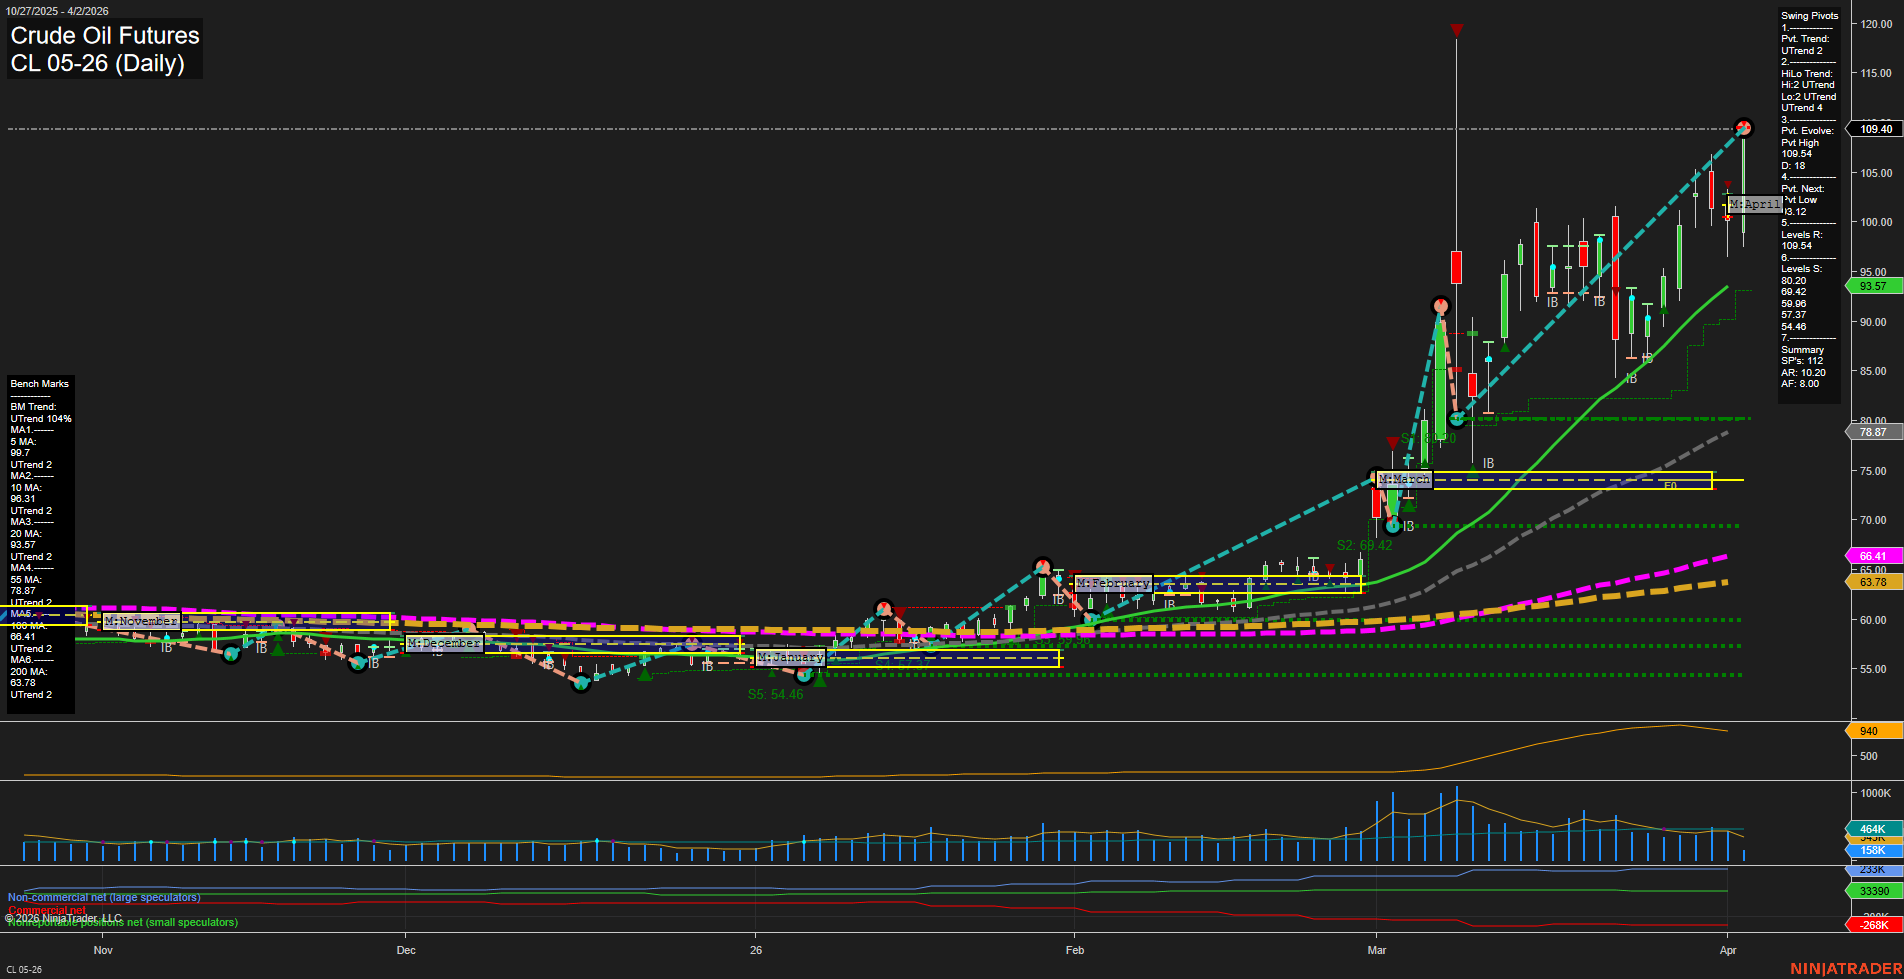Click the S5: 54.46 support label
The width and height of the screenshot is (1904, 979).
(x=774, y=694)
